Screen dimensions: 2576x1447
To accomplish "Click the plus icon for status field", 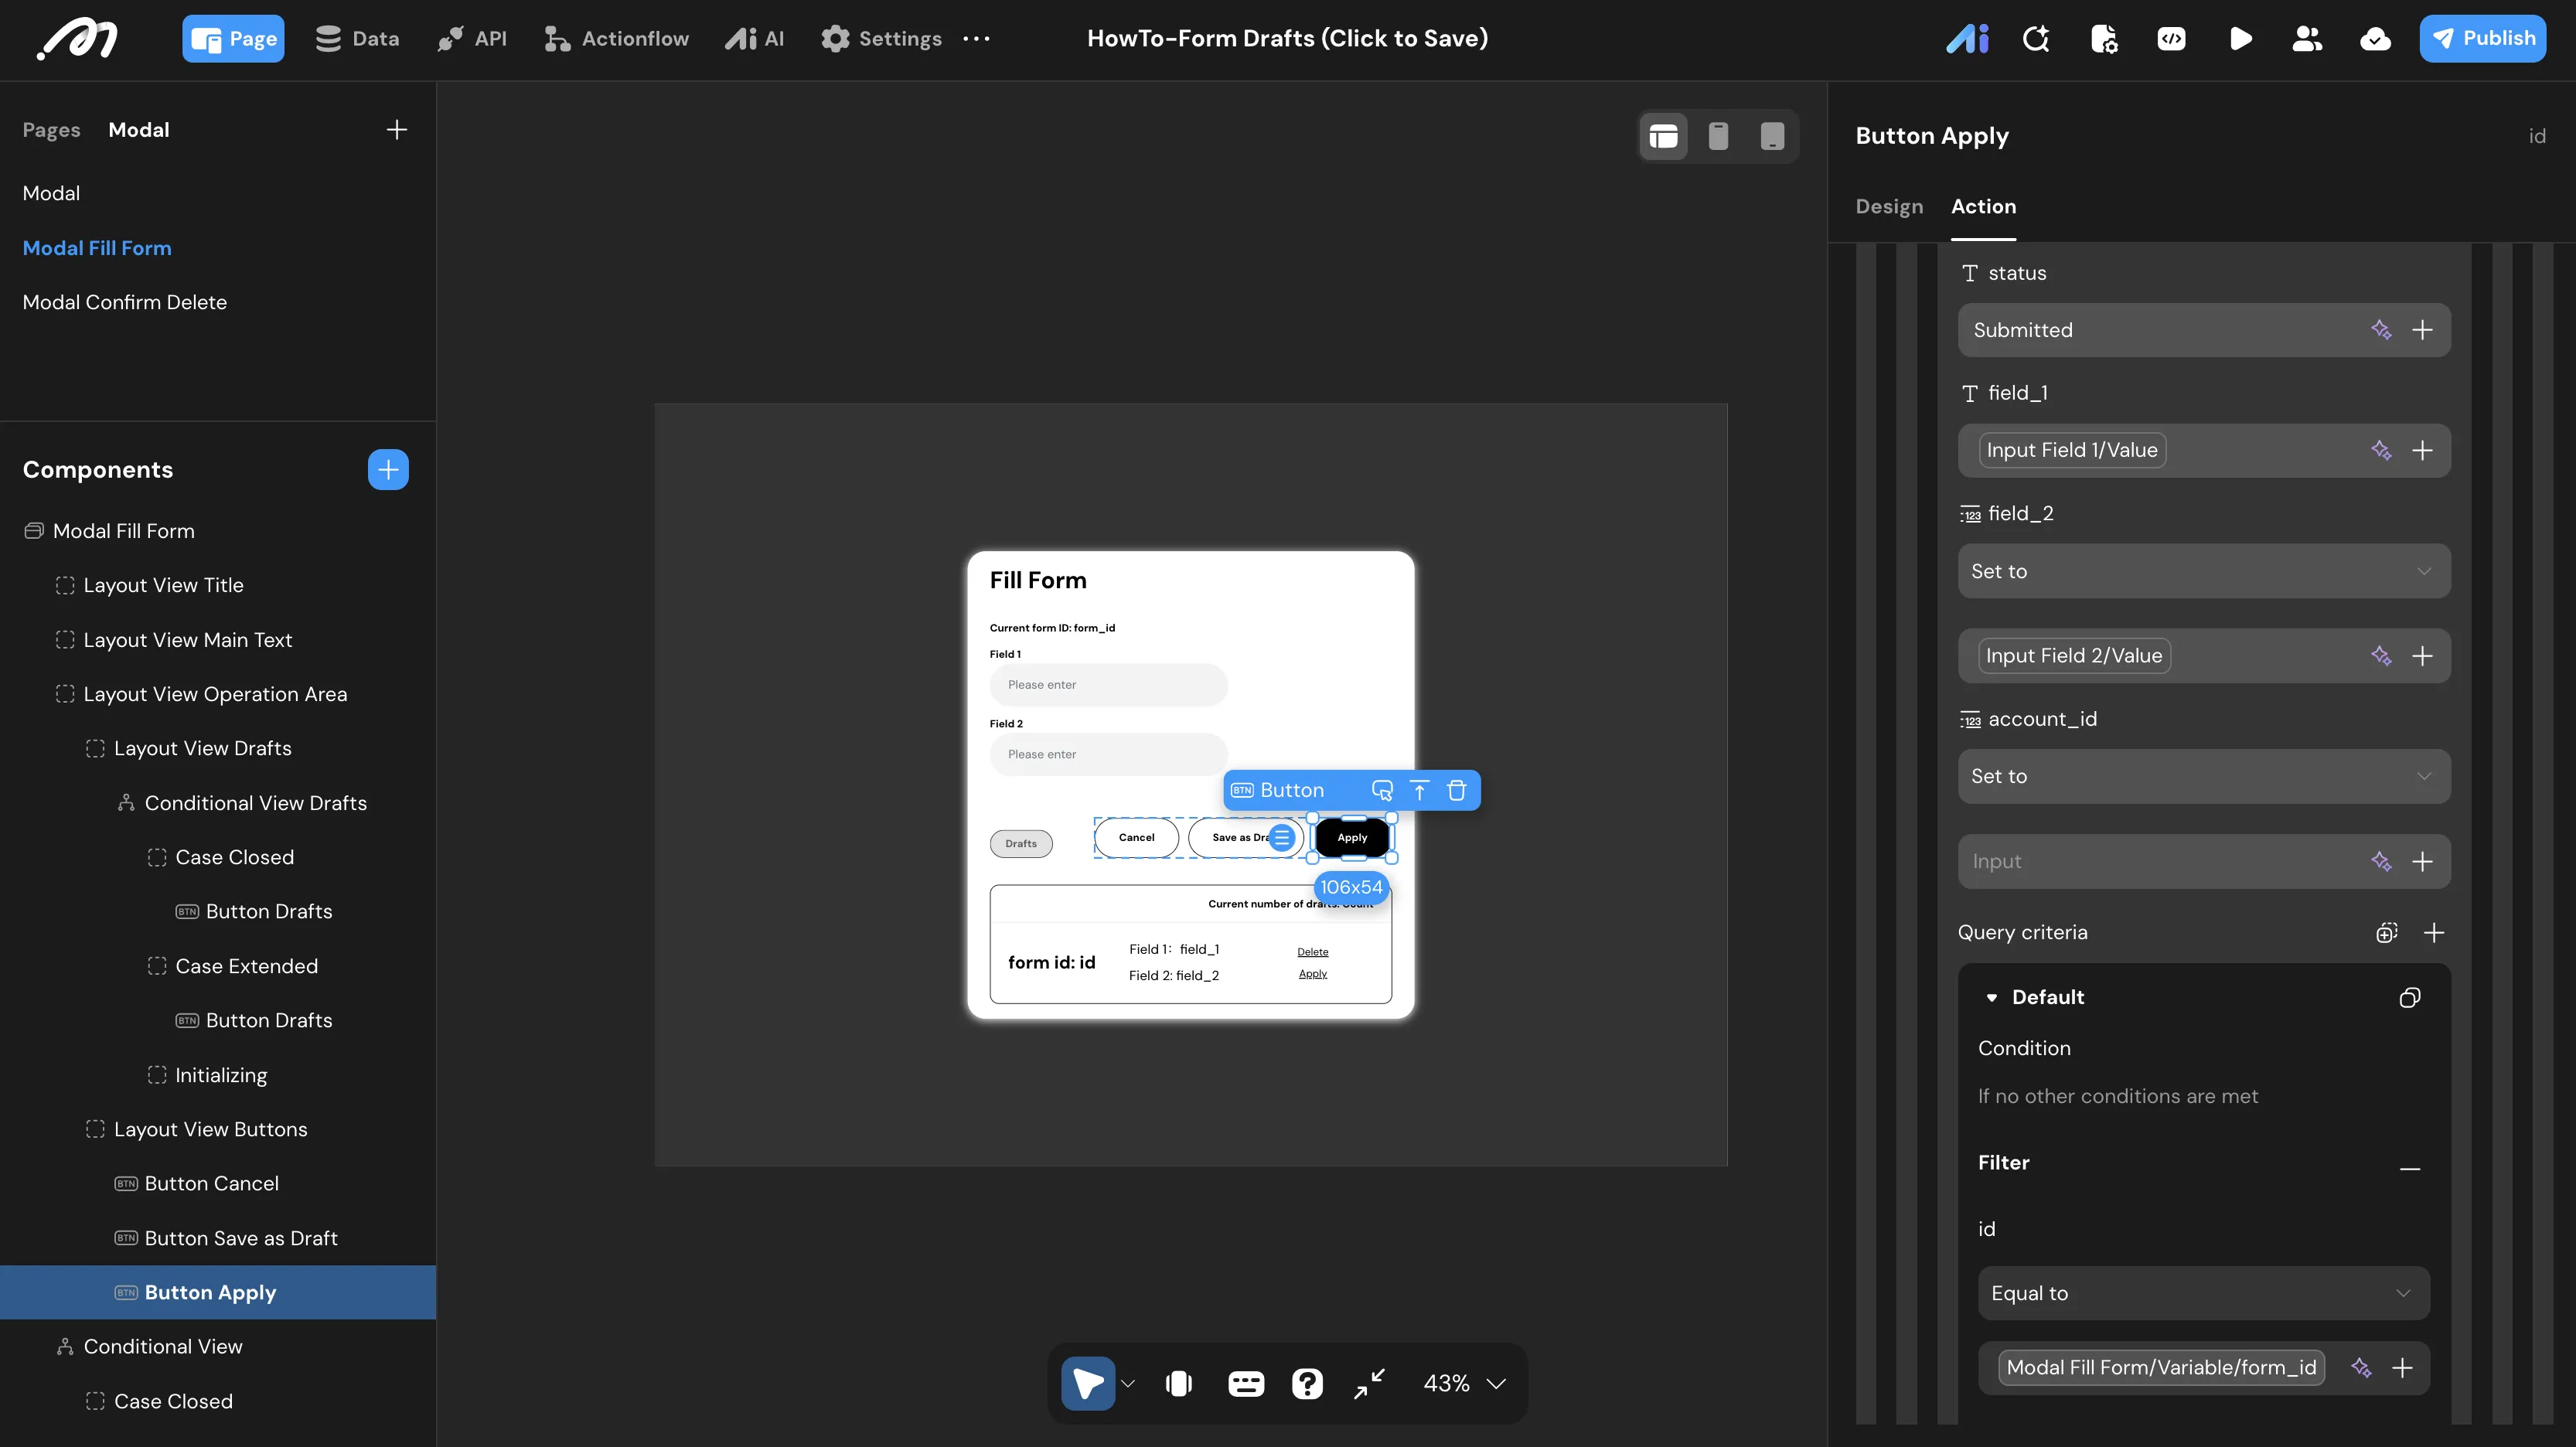I will [x=2422, y=330].
